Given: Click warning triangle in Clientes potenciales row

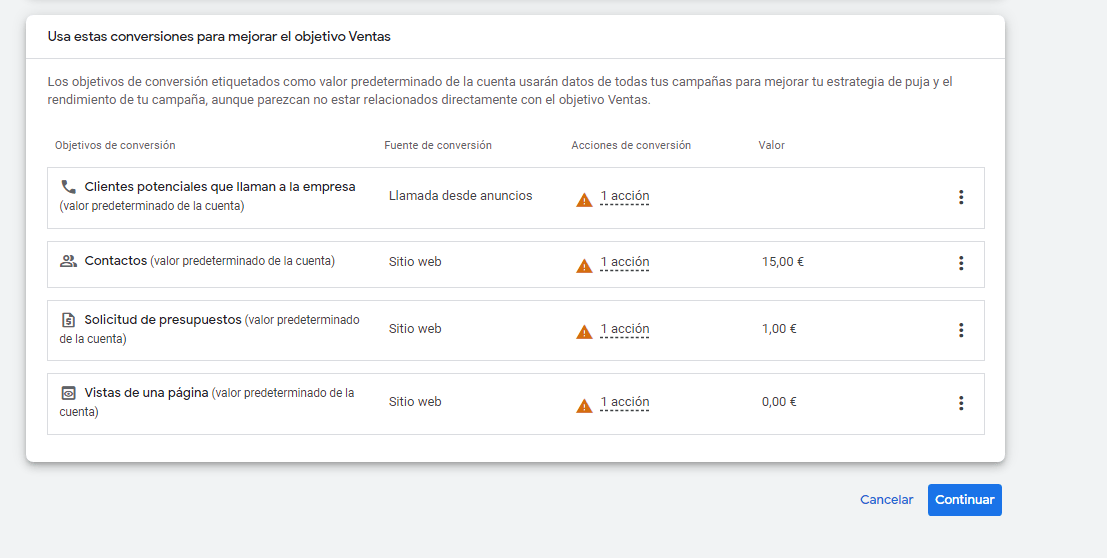Looking at the screenshot, I should click(x=584, y=200).
